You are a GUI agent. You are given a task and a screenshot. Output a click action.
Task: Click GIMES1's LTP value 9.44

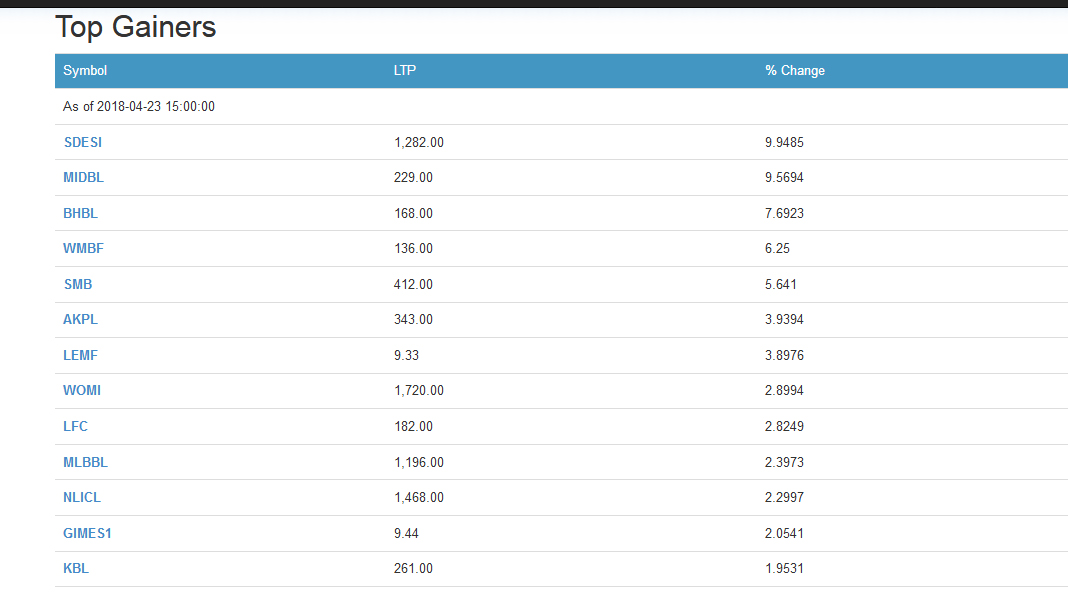(x=407, y=533)
